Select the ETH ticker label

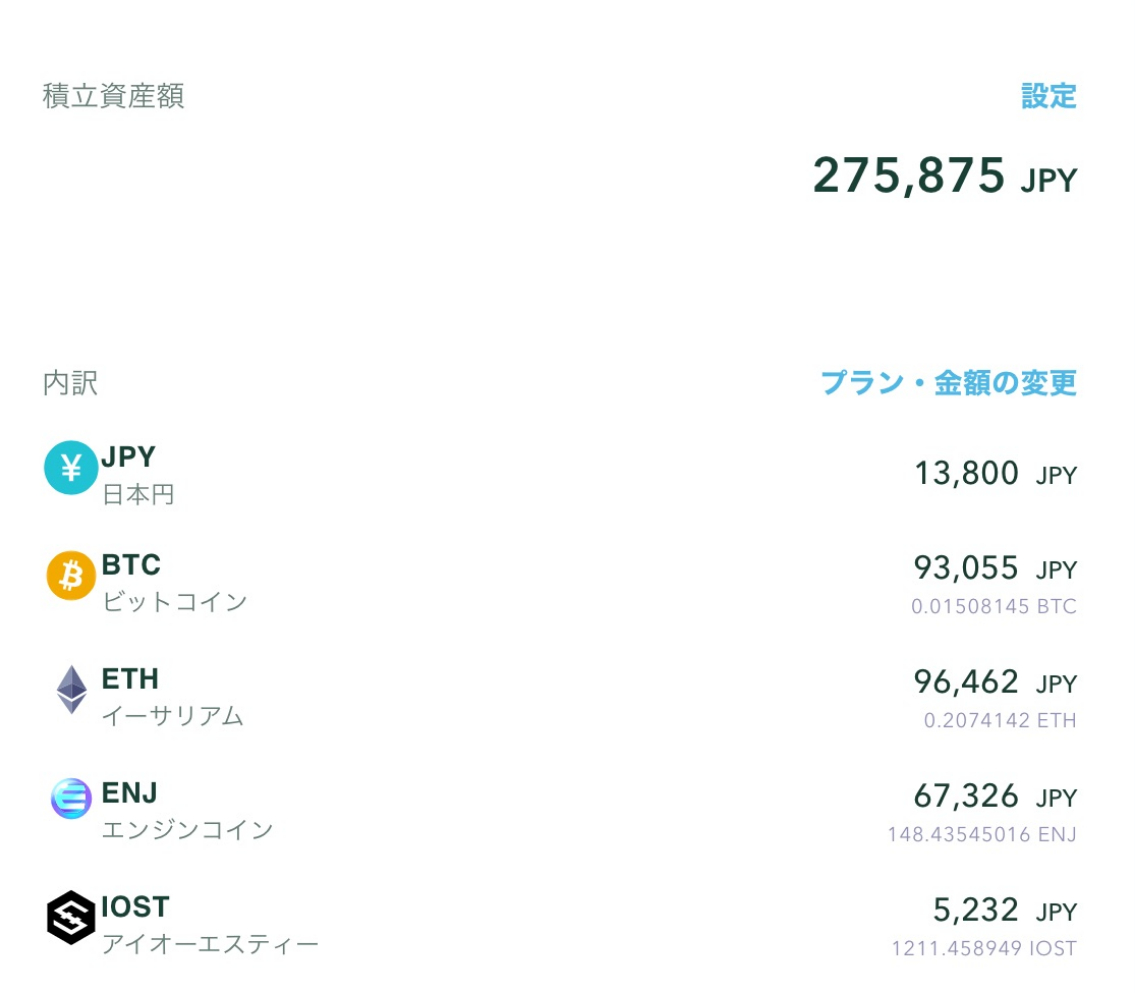[130, 679]
